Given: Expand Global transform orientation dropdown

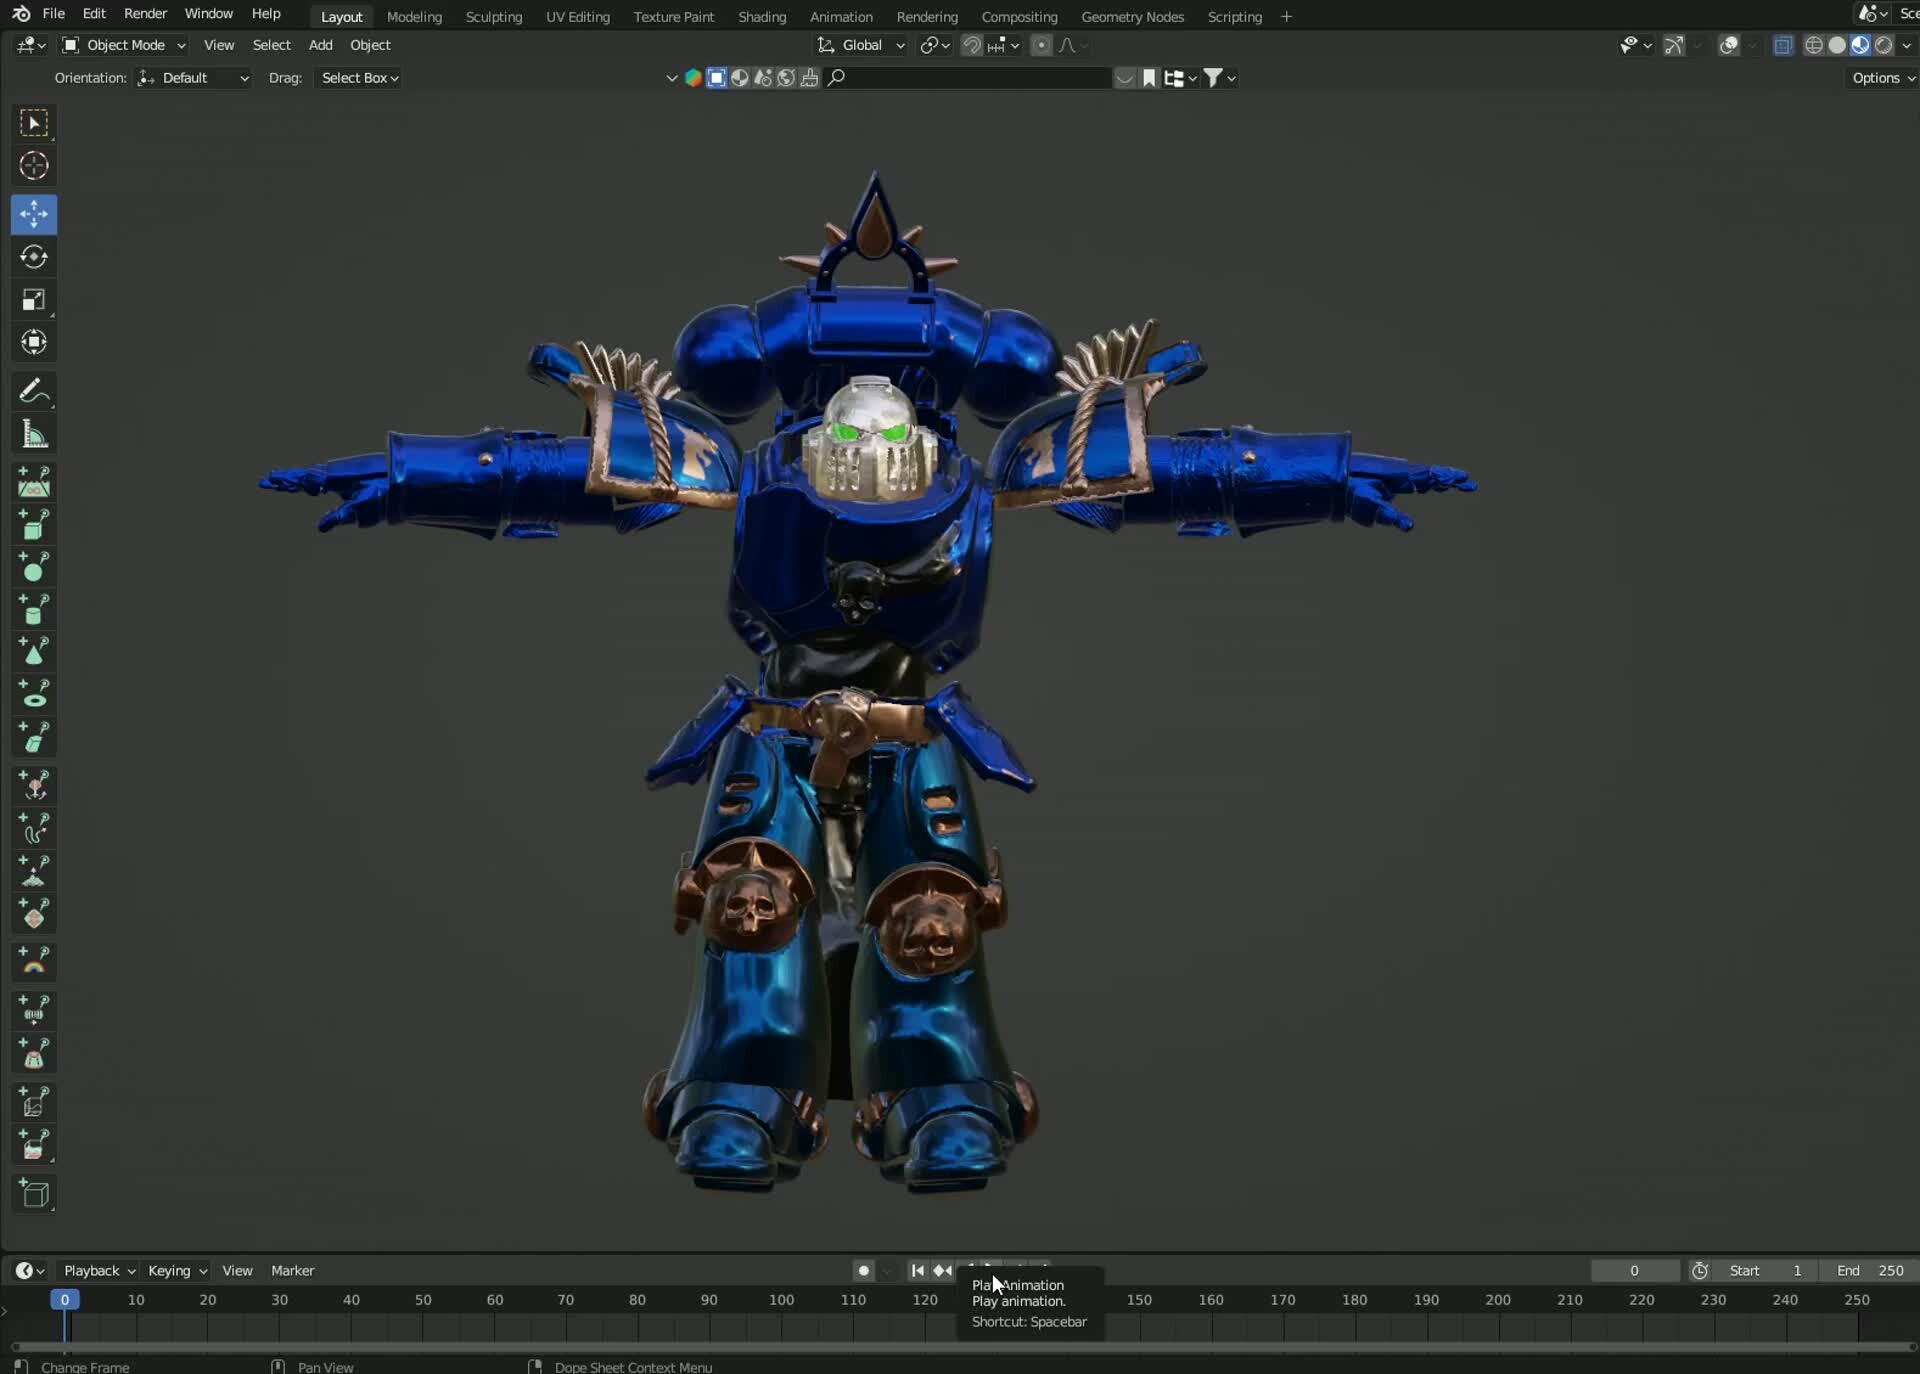Looking at the screenshot, I should tap(861, 45).
